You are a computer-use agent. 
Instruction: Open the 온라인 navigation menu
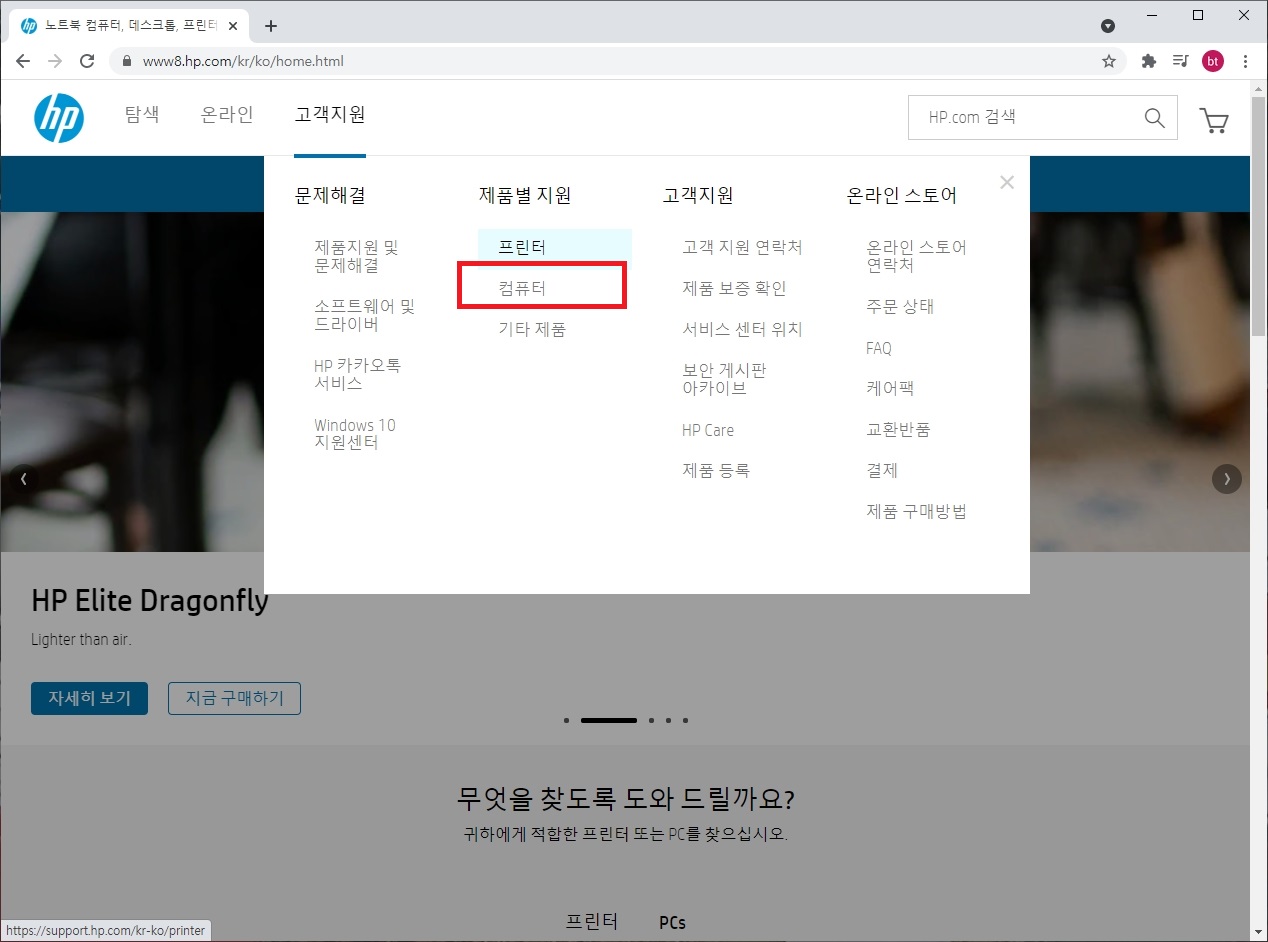click(227, 115)
